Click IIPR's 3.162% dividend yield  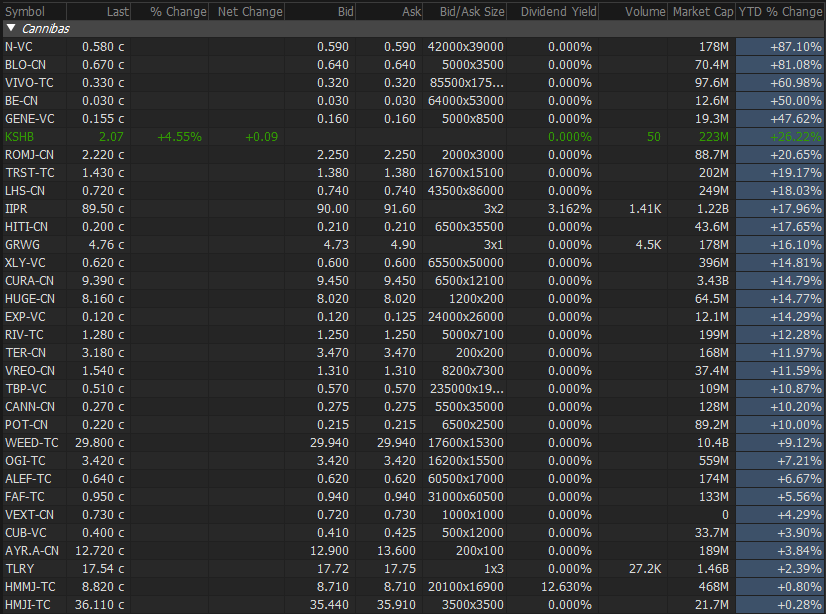click(x=569, y=209)
